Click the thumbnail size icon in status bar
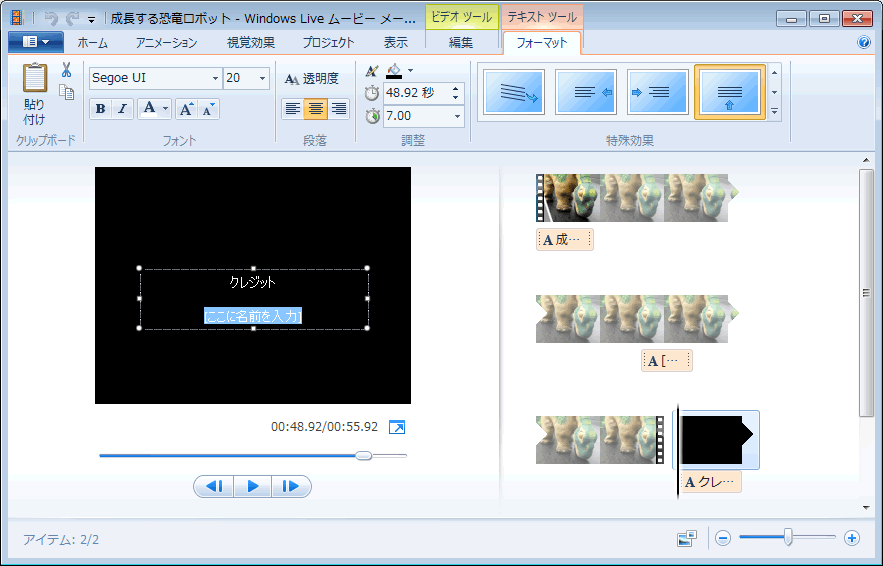 click(686, 539)
